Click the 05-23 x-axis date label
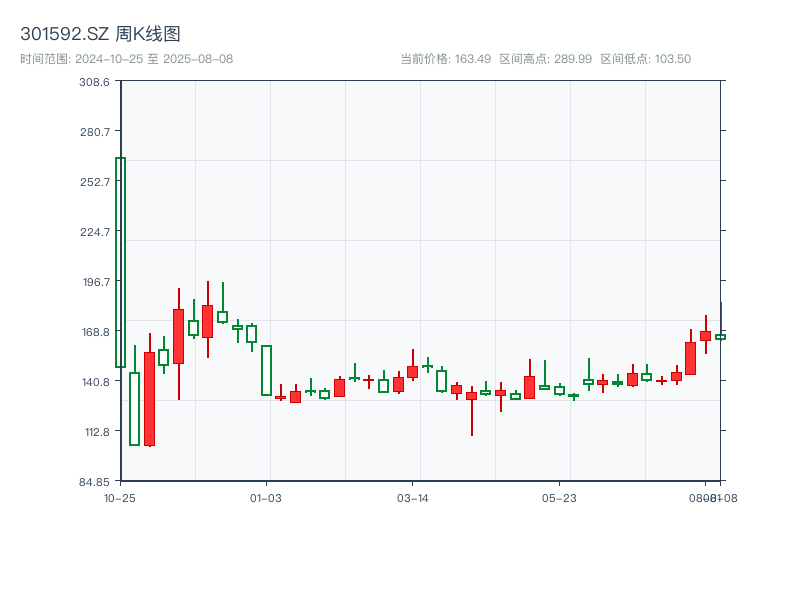 point(559,498)
